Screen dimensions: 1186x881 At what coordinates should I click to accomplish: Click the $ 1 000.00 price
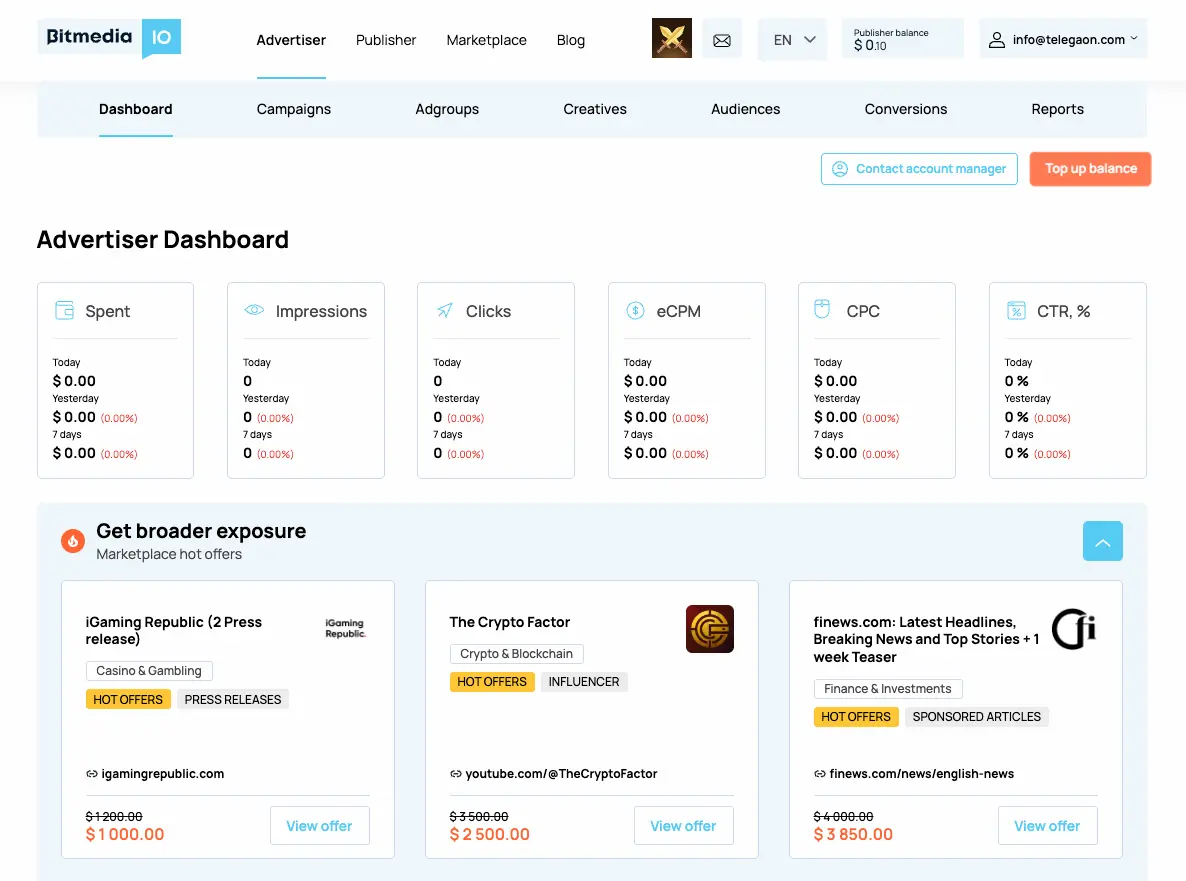[125, 834]
